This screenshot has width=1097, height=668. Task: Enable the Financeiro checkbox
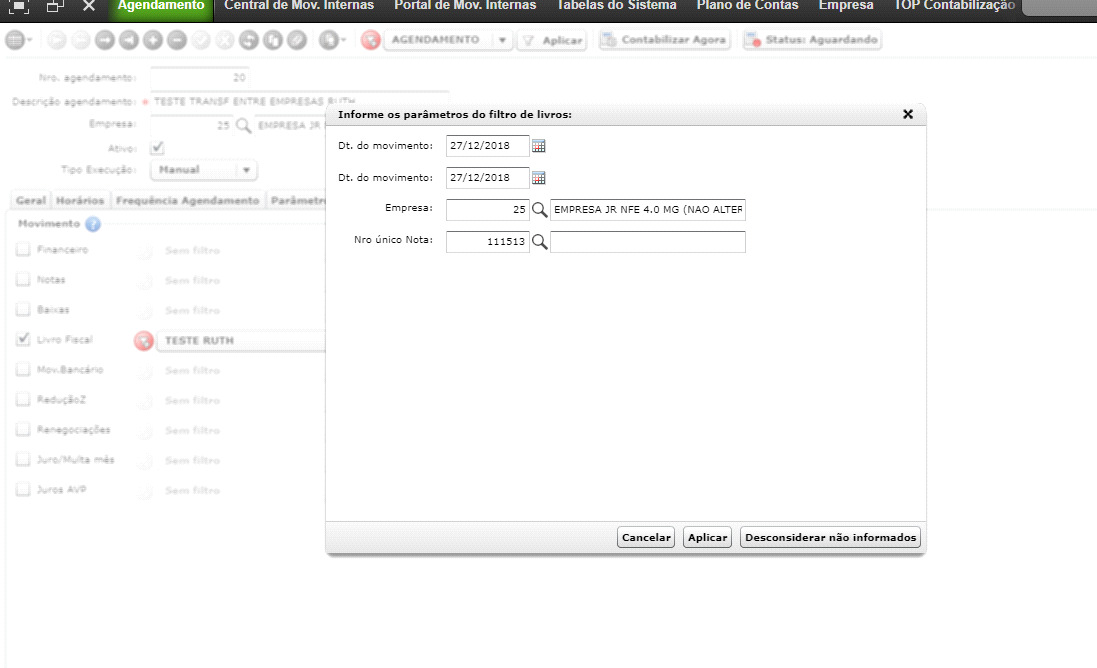tap(23, 250)
